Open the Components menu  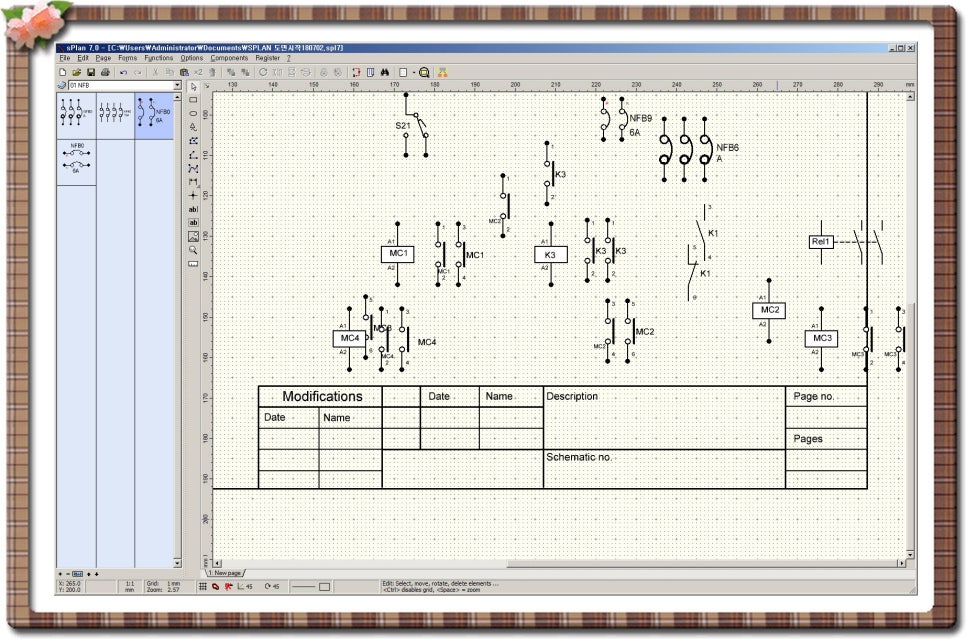tap(229, 58)
